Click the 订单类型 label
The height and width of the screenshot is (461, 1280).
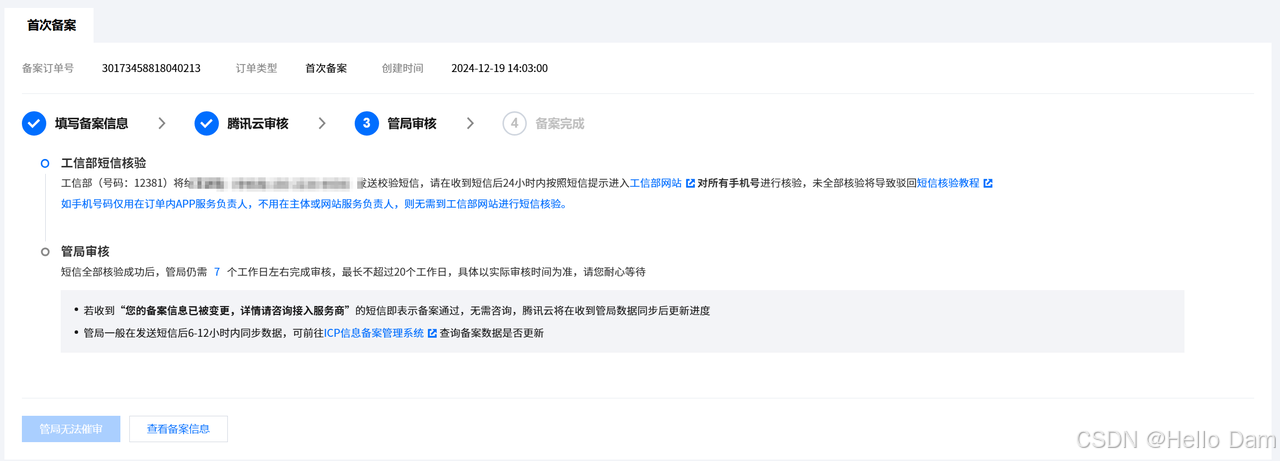[256, 69]
